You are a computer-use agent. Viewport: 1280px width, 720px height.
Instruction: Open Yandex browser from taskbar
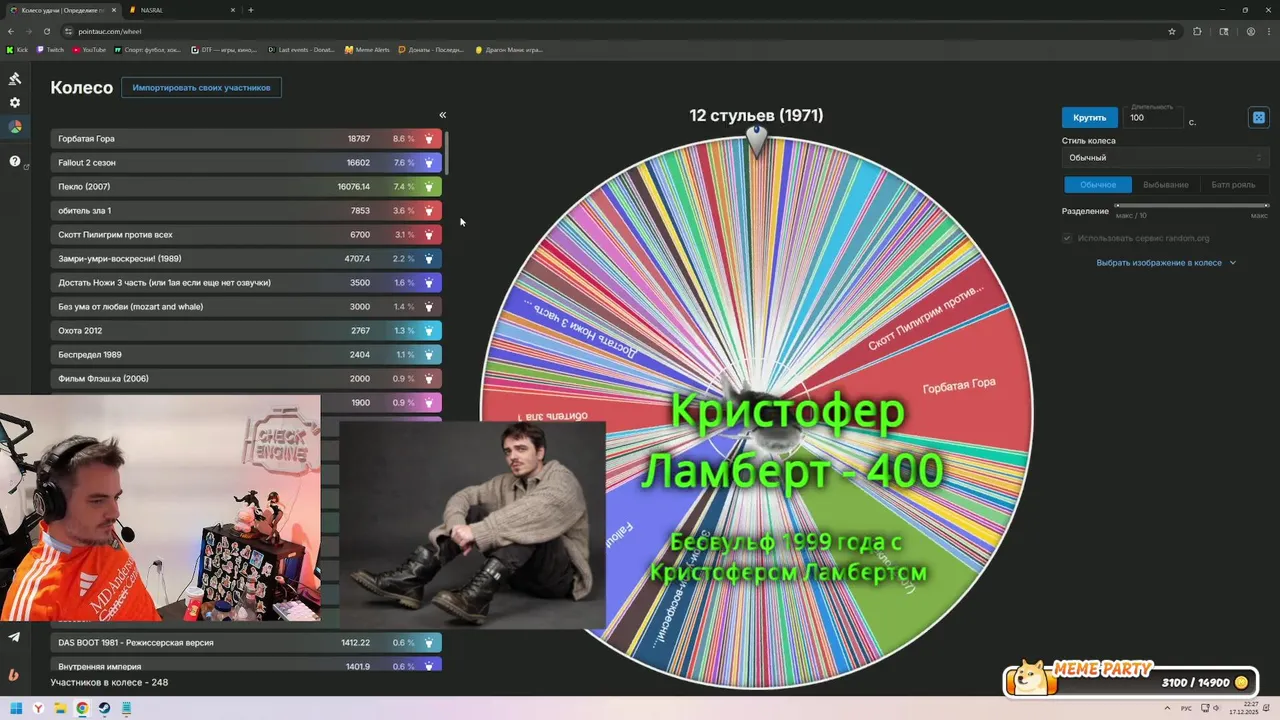point(39,708)
